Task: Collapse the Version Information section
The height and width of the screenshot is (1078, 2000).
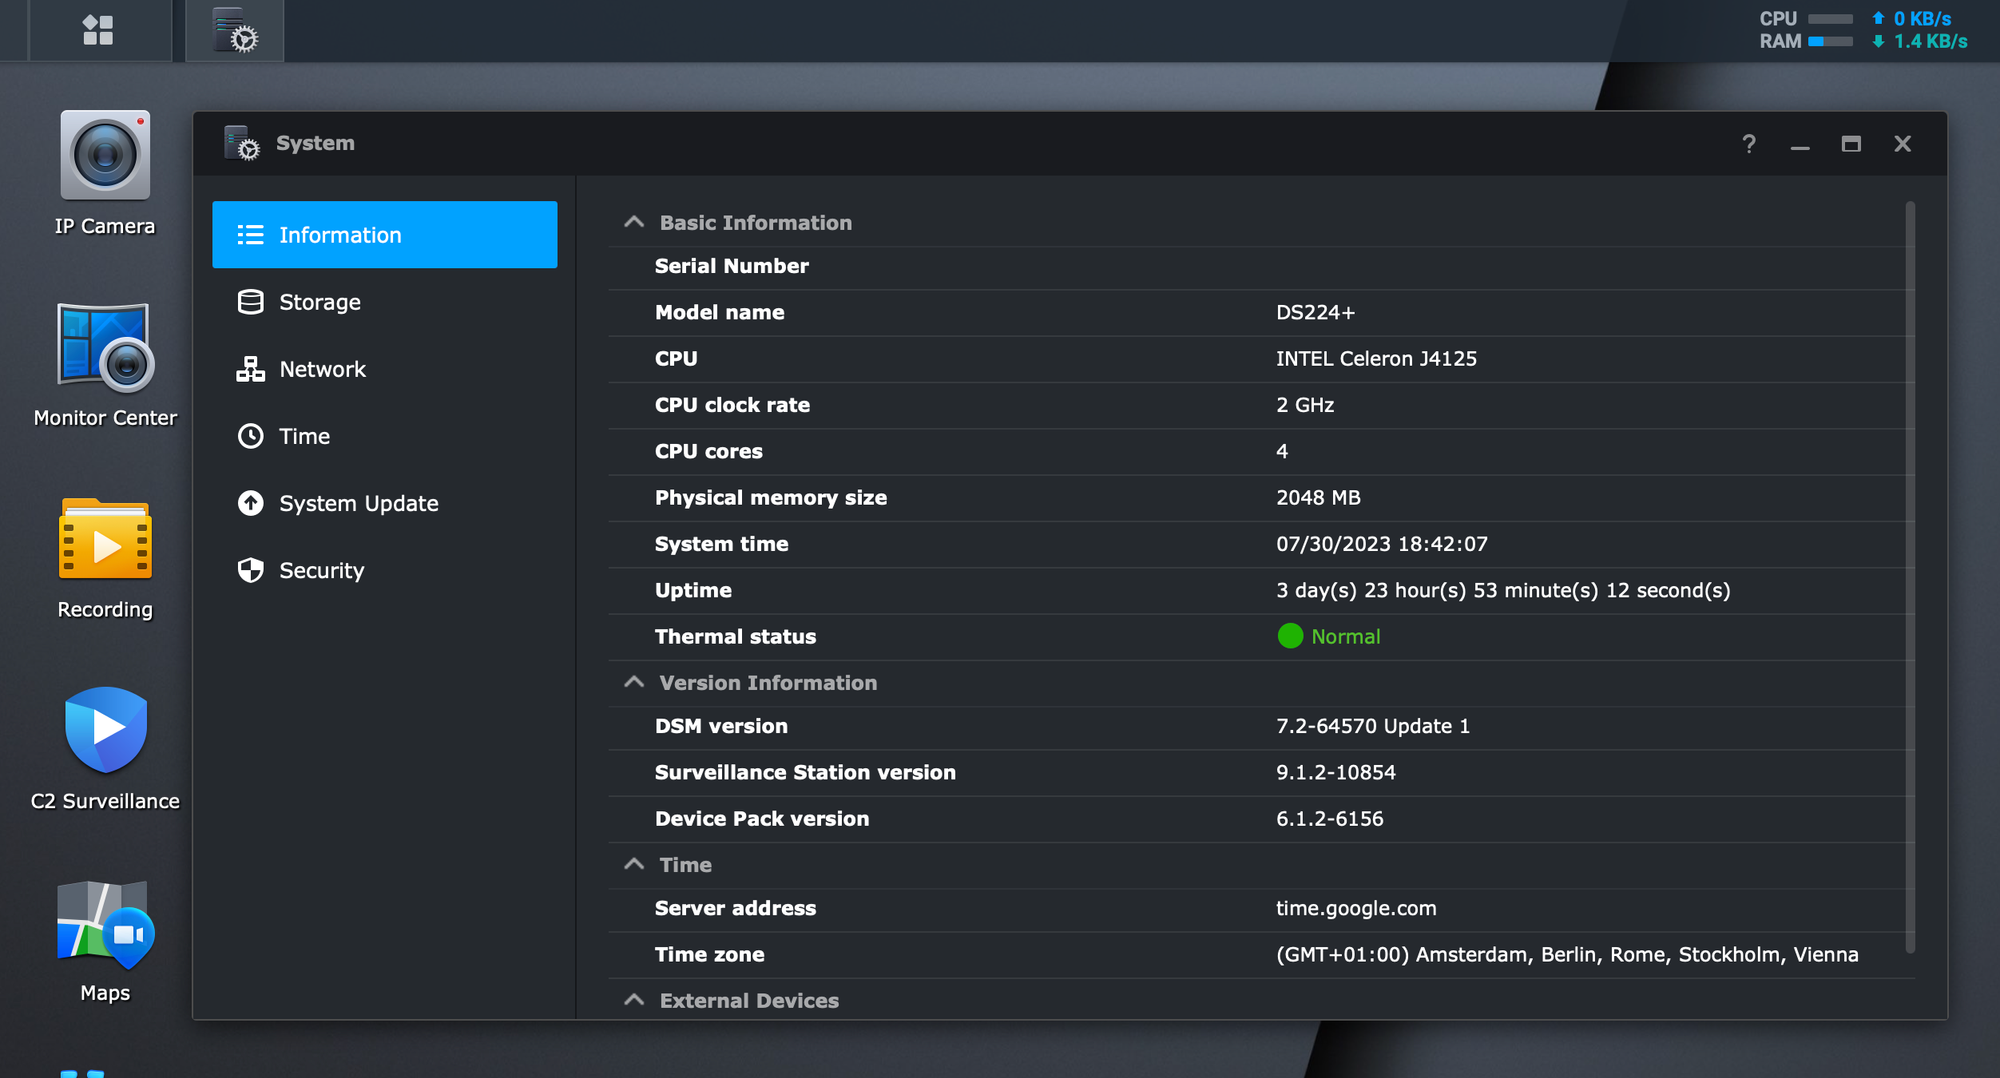Action: (634, 682)
